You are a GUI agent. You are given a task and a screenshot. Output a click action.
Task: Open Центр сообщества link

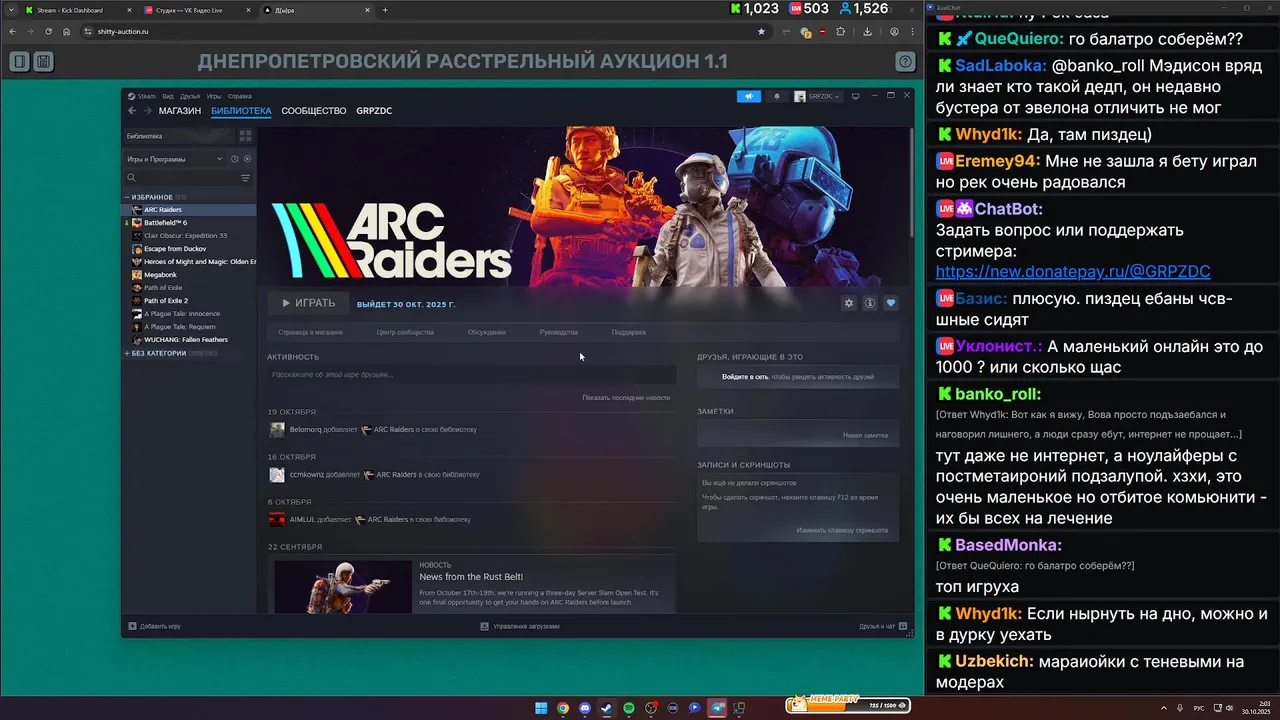405,332
